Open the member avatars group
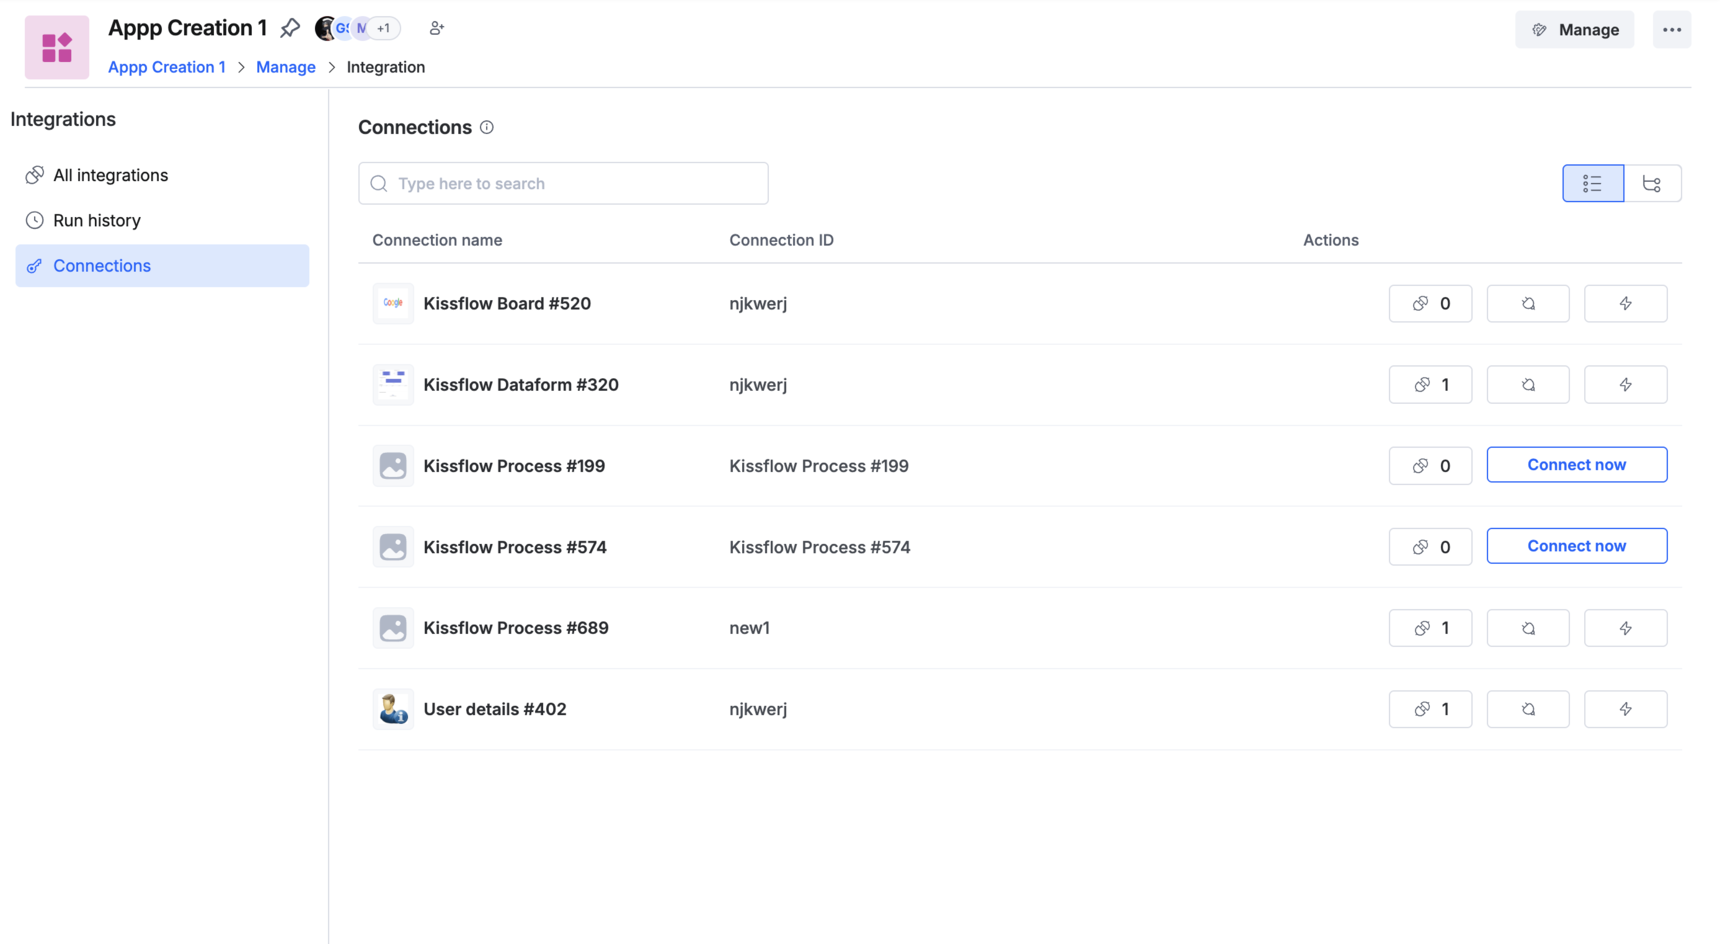Screen dimensions: 1720x944 coord(357,28)
